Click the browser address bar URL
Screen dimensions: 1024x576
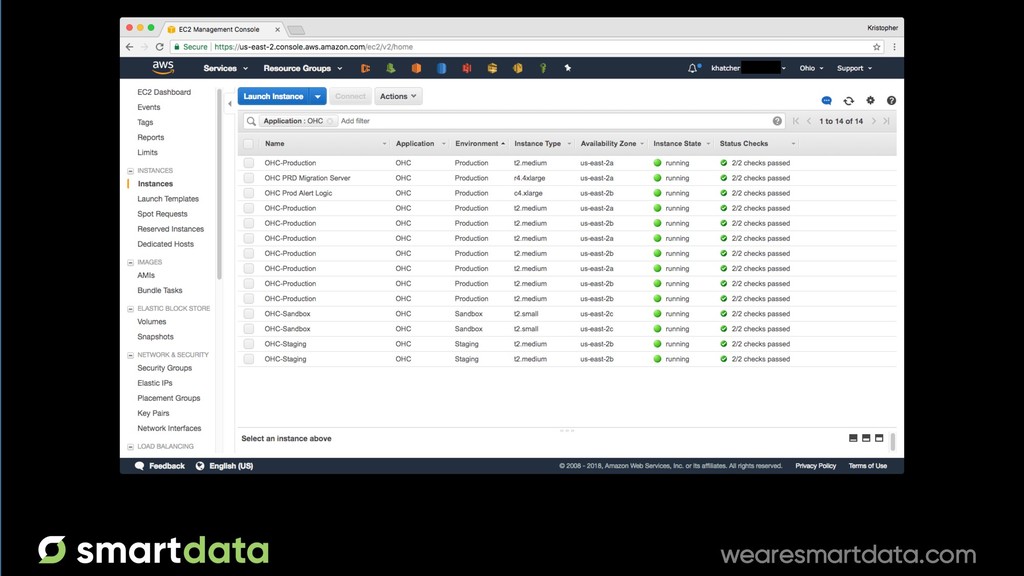(313, 47)
